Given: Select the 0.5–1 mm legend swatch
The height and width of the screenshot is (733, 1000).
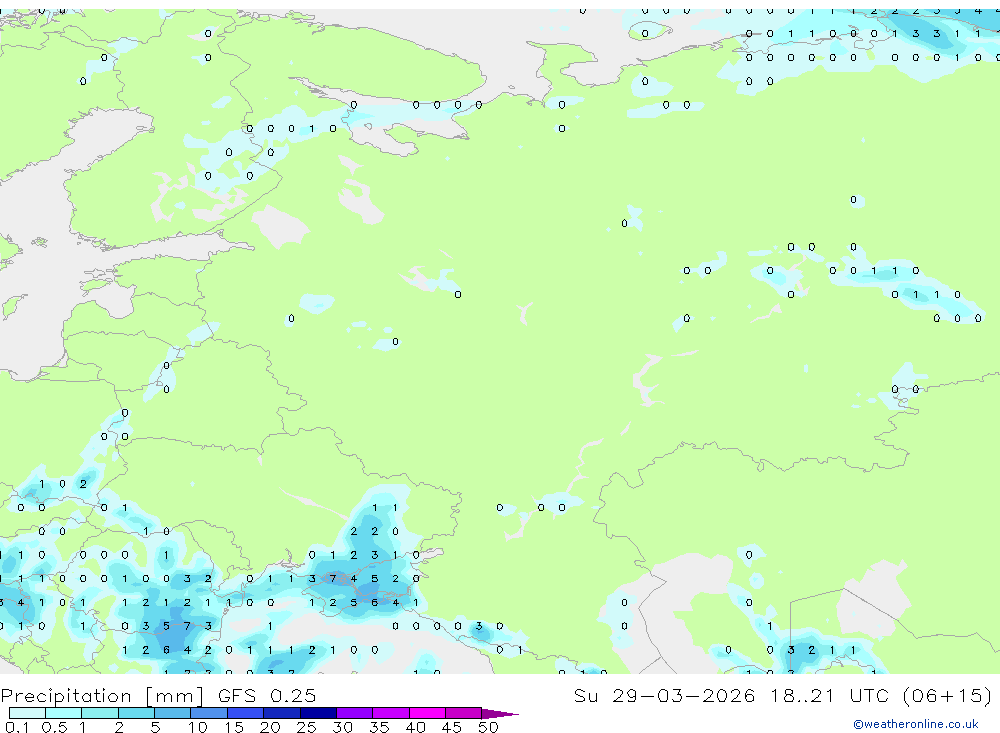Looking at the screenshot, I should tap(64, 713).
